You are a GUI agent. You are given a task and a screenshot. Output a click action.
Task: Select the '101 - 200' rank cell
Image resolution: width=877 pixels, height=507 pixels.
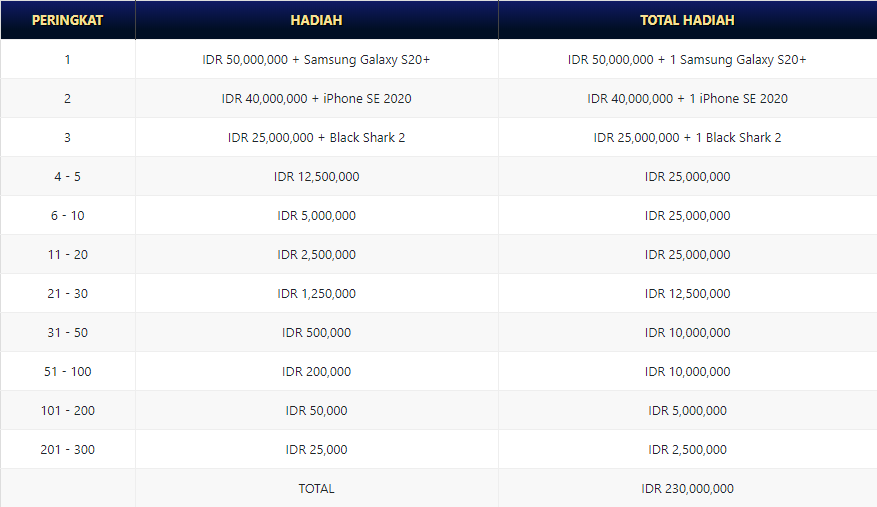tap(68, 410)
